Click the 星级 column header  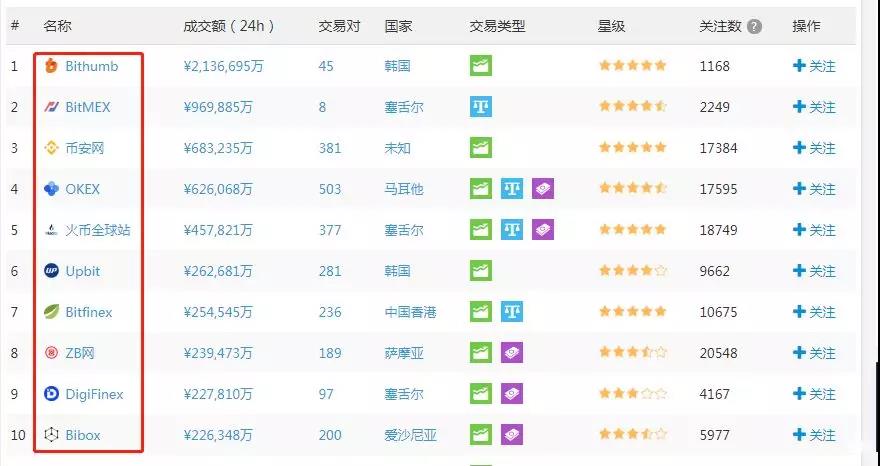coord(611,26)
